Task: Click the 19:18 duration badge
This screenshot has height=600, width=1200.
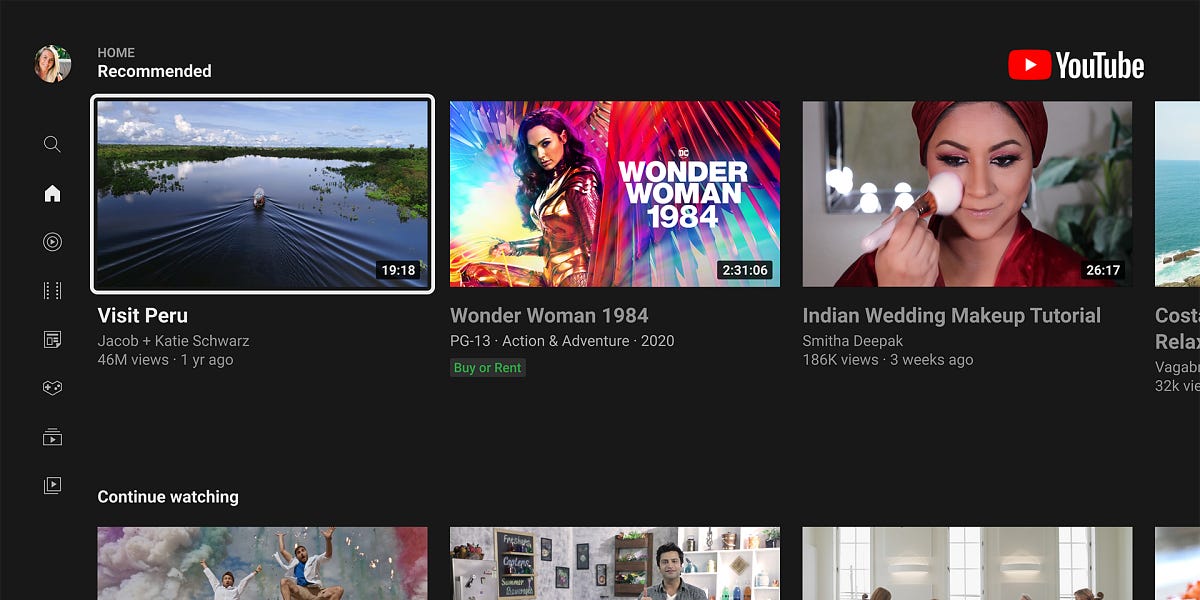Action: 398,270
